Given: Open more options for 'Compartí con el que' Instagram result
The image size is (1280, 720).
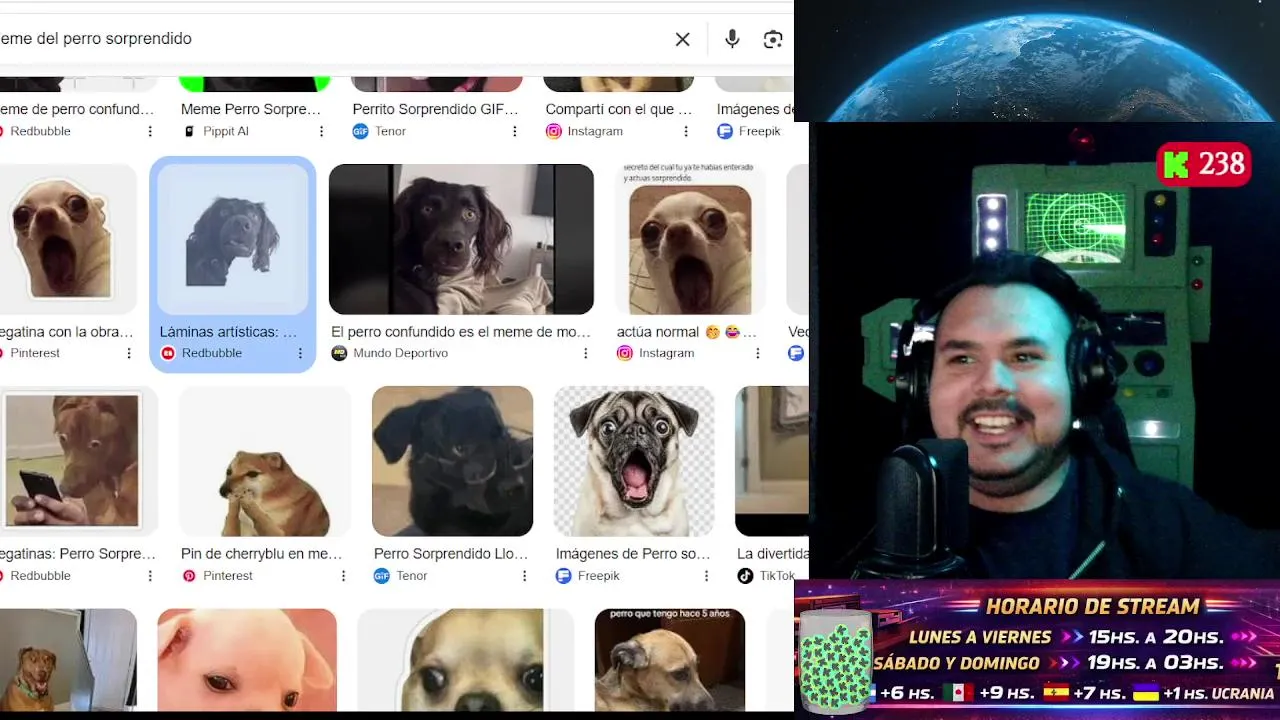Looking at the screenshot, I should 686,131.
